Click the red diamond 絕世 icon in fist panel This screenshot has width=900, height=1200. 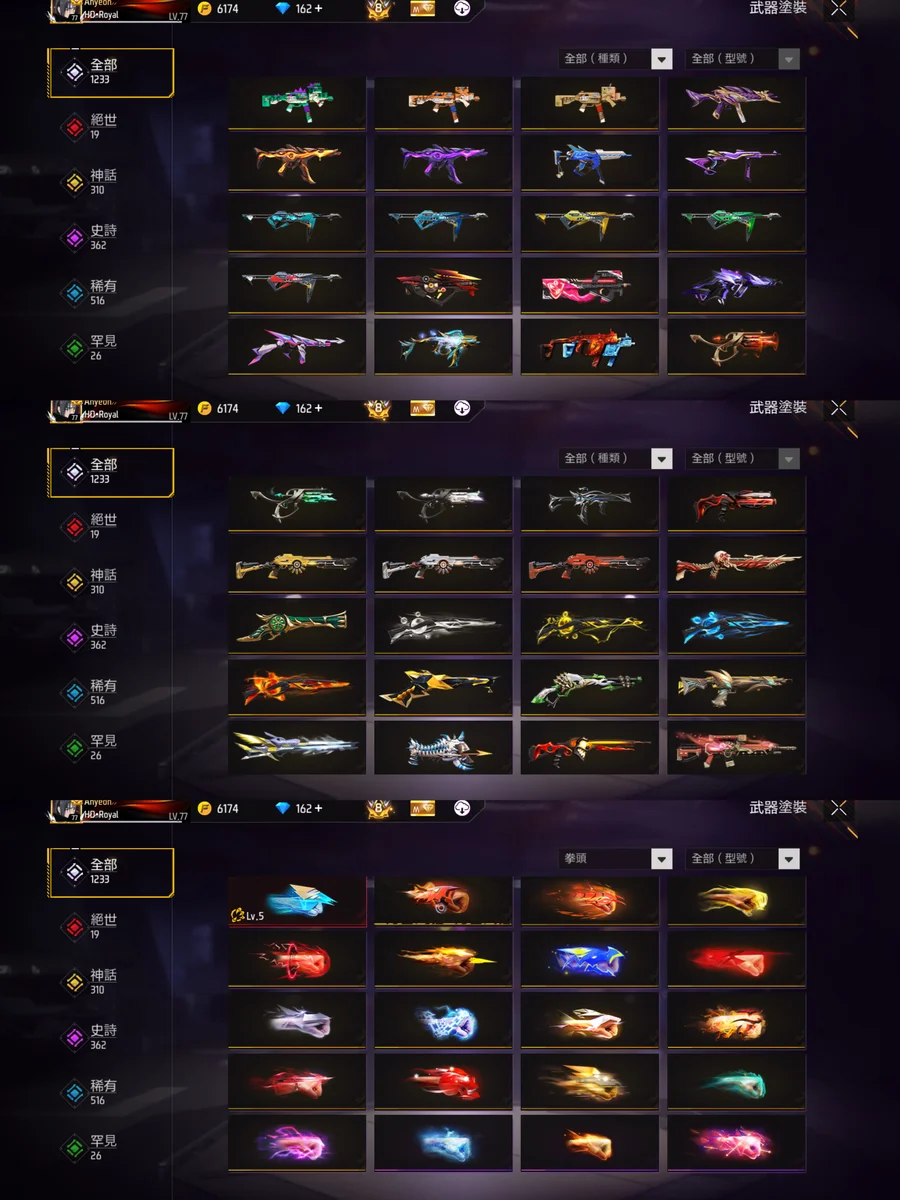[74, 927]
